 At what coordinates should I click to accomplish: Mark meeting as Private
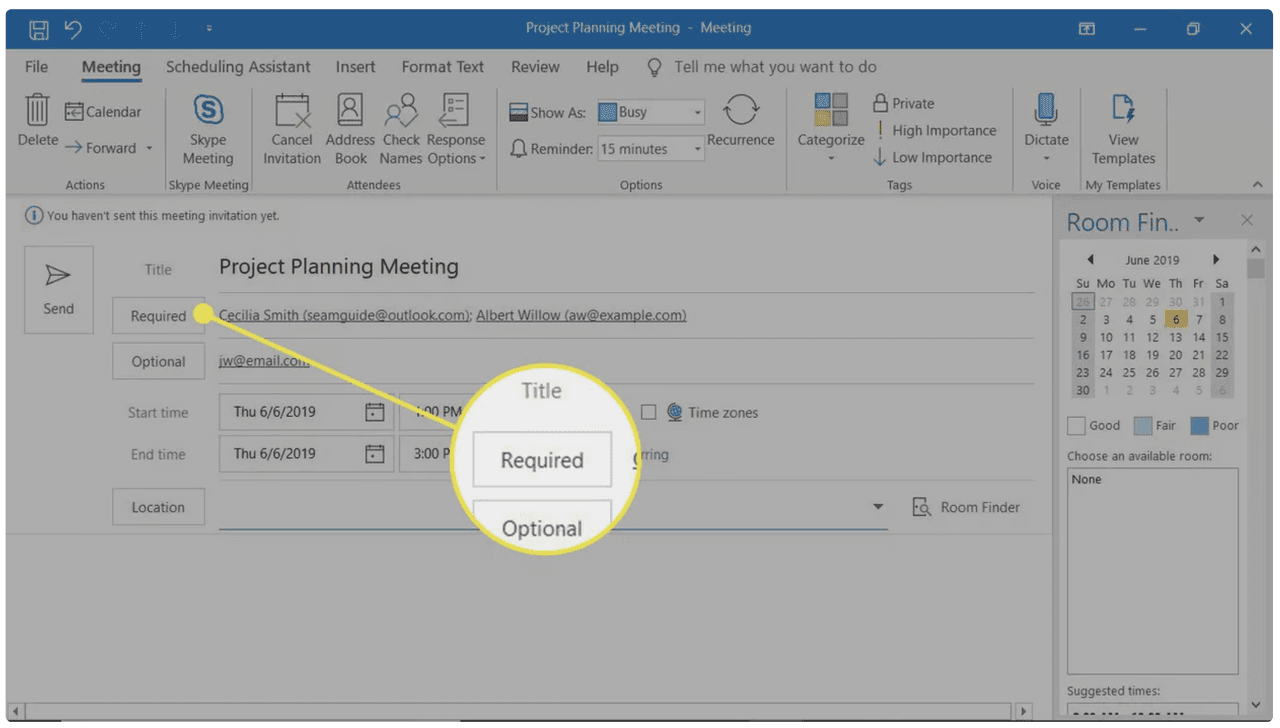pyautogui.click(x=903, y=103)
